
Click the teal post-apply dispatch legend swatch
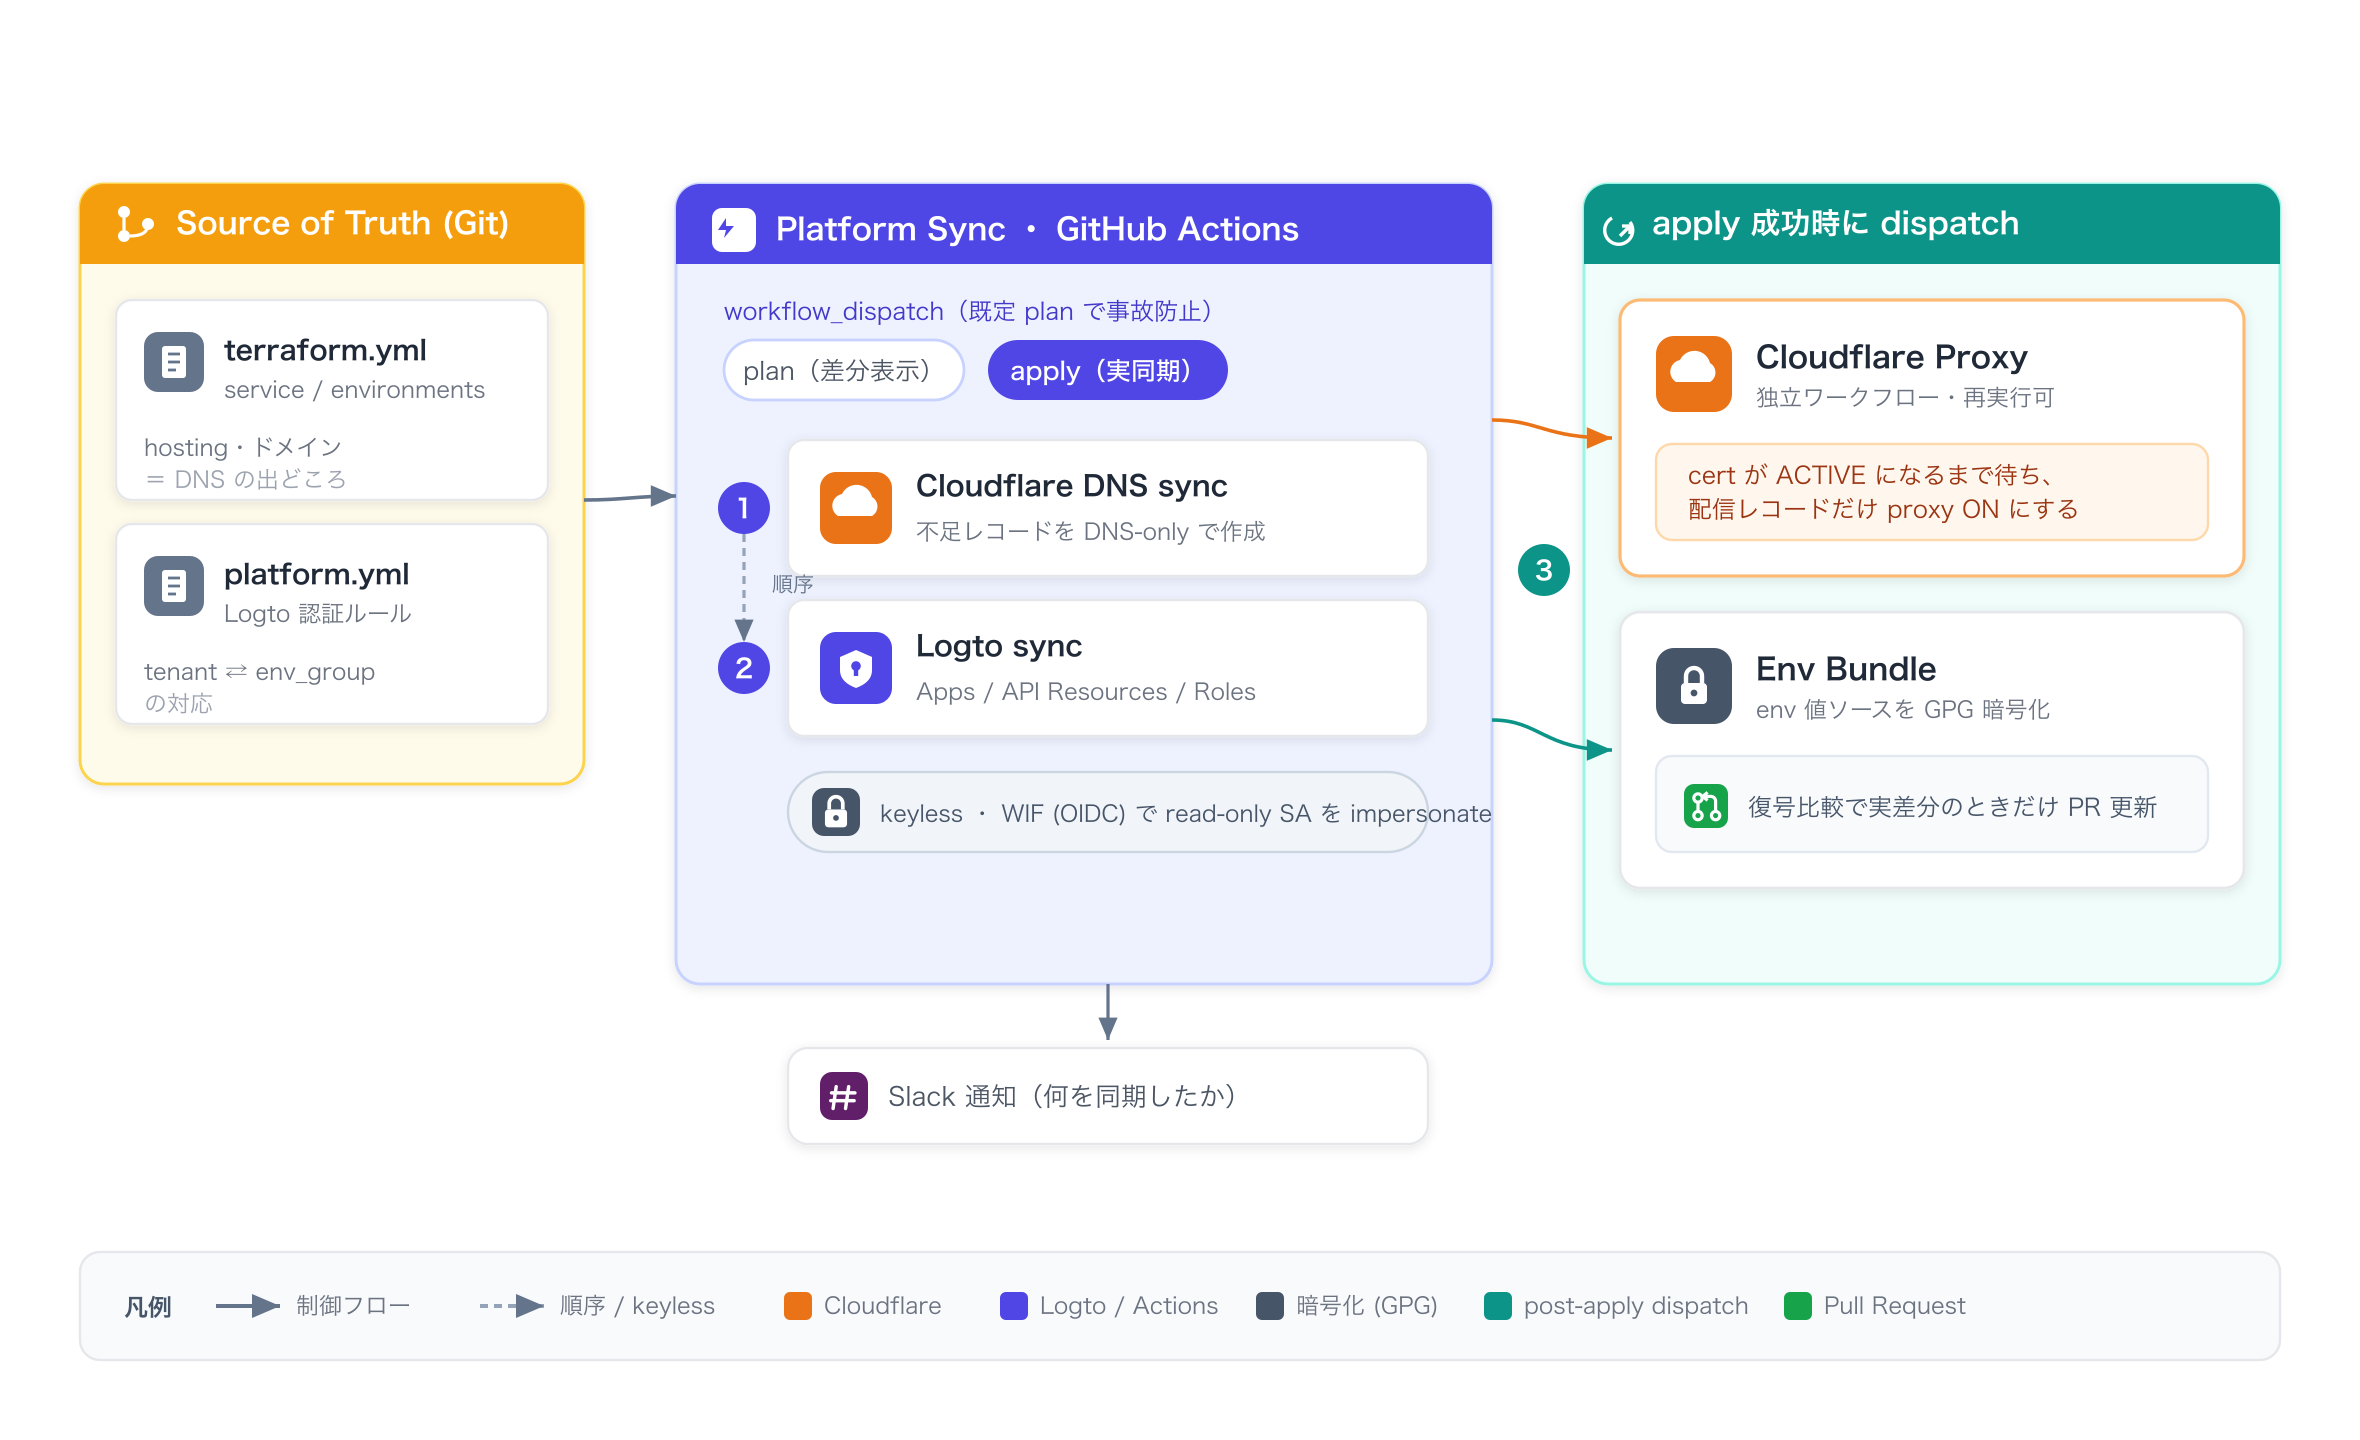click(x=1498, y=1306)
